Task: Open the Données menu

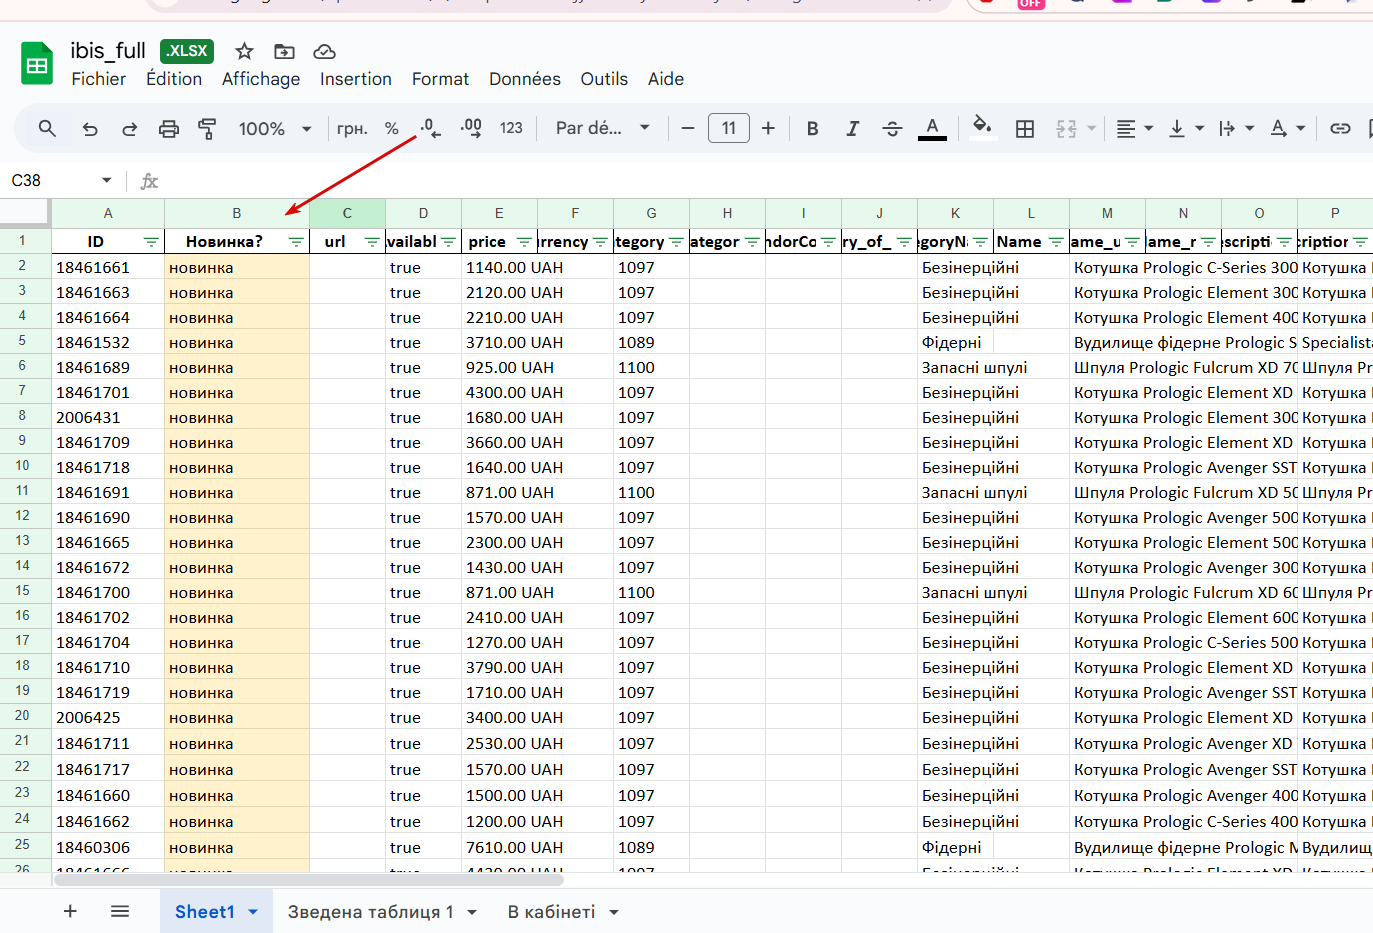Action: (x=525, y=79)
